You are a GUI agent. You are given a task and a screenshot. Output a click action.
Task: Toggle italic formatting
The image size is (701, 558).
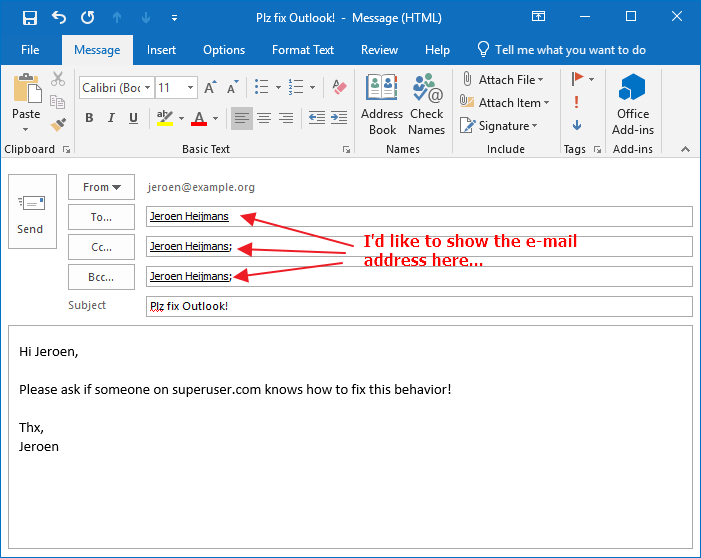point(111,118)
